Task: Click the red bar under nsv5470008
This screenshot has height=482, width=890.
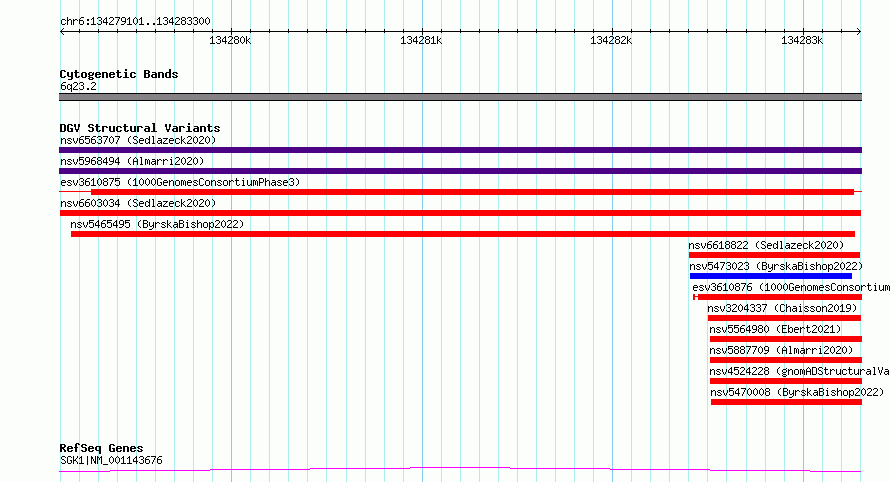Action: point(786,402)
